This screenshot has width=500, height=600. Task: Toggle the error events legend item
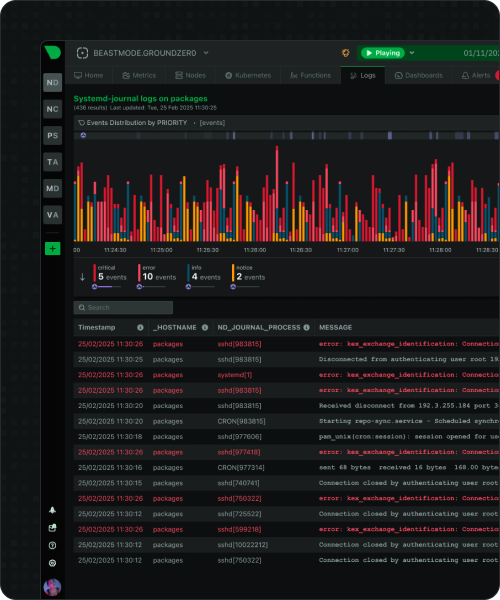pos(157,273)
